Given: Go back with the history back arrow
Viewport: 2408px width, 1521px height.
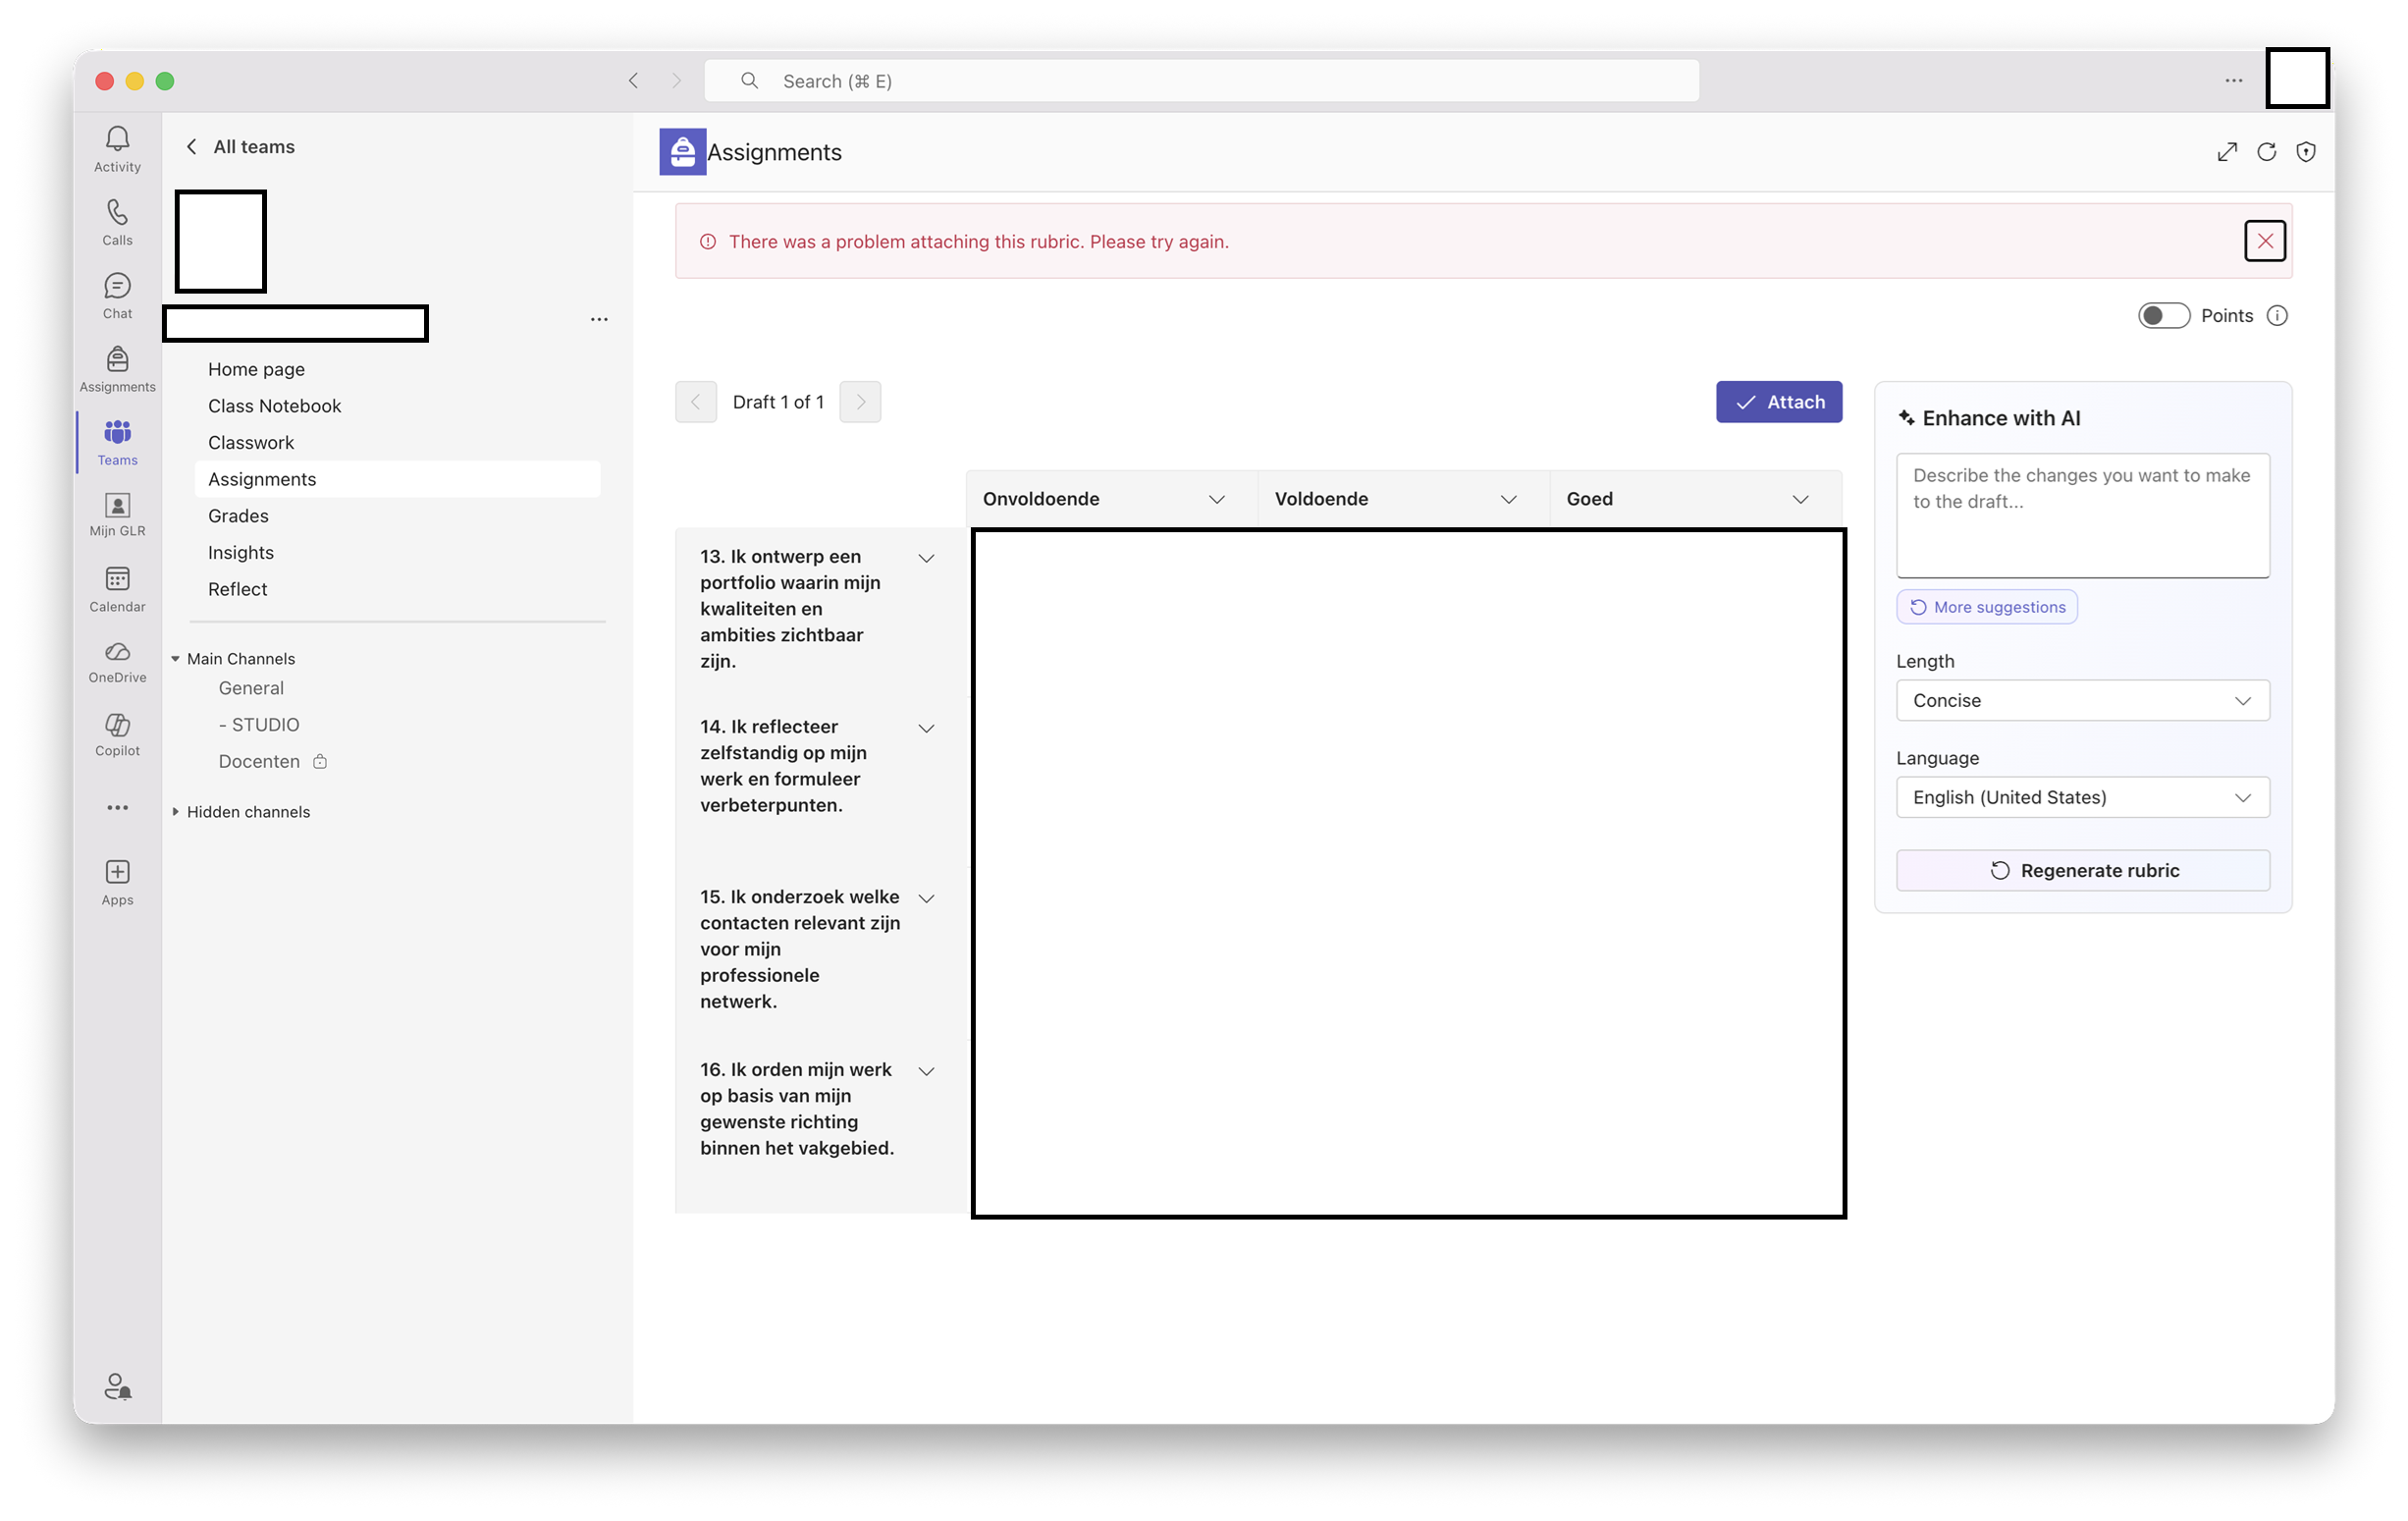Looking at the screenshot, I should [x=633, y=81].
